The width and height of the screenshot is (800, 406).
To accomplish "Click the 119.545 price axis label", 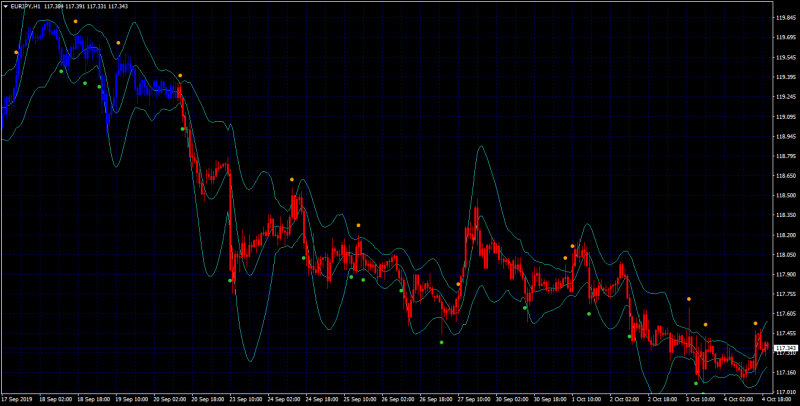I will pyautogui.click(x=785, y=58).
